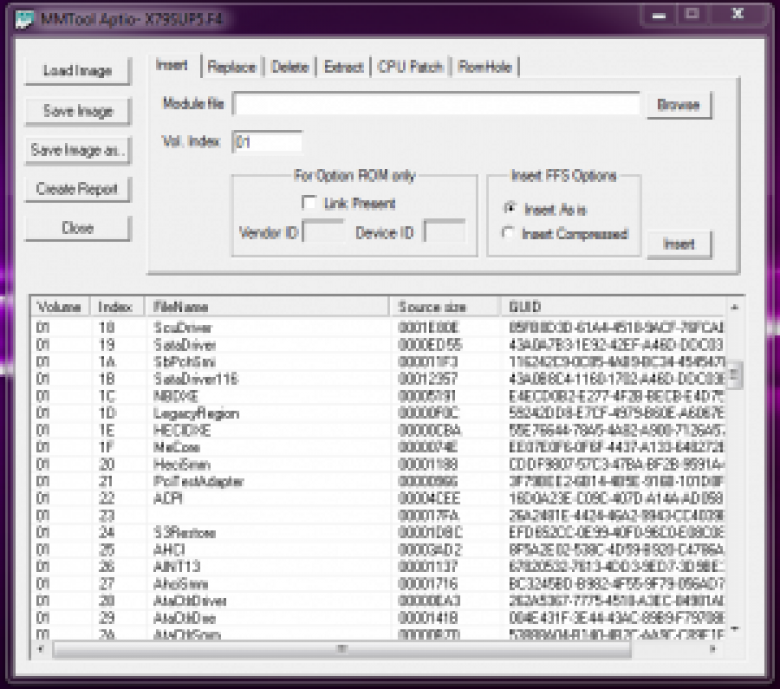Select the HeciSmm row
Image resolution: width=780 pixels, height=689 pixels.
click(378, 464)
